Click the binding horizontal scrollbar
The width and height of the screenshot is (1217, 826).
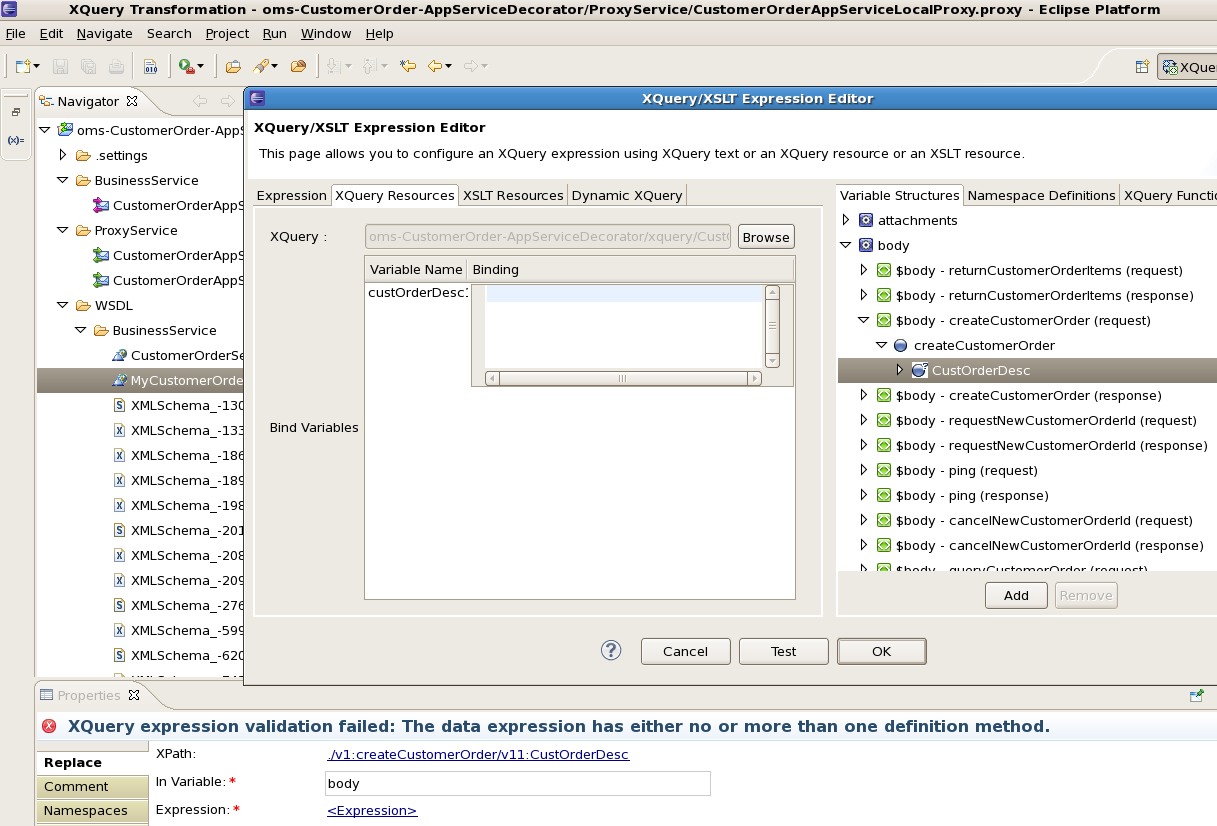(623, 379)
